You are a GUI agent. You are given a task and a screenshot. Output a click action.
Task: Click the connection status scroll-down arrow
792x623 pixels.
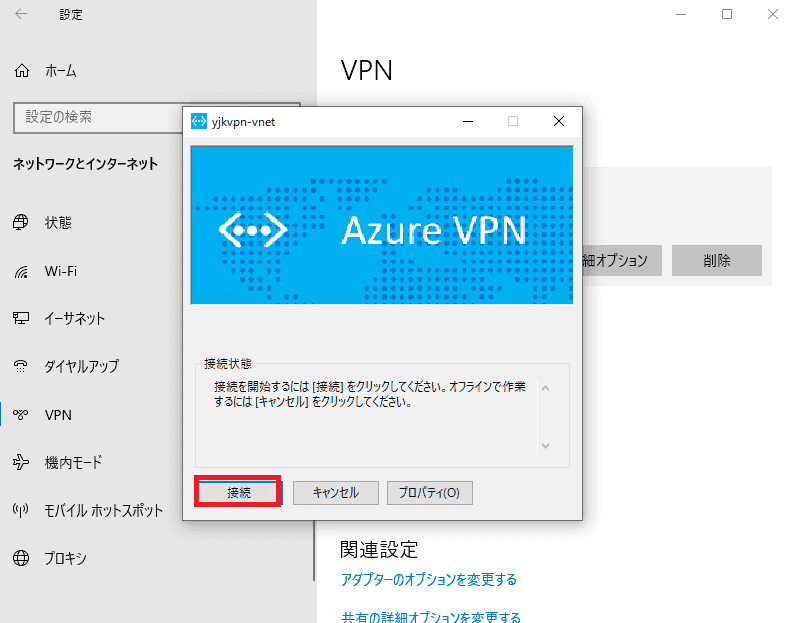click(x=546, y=446)
